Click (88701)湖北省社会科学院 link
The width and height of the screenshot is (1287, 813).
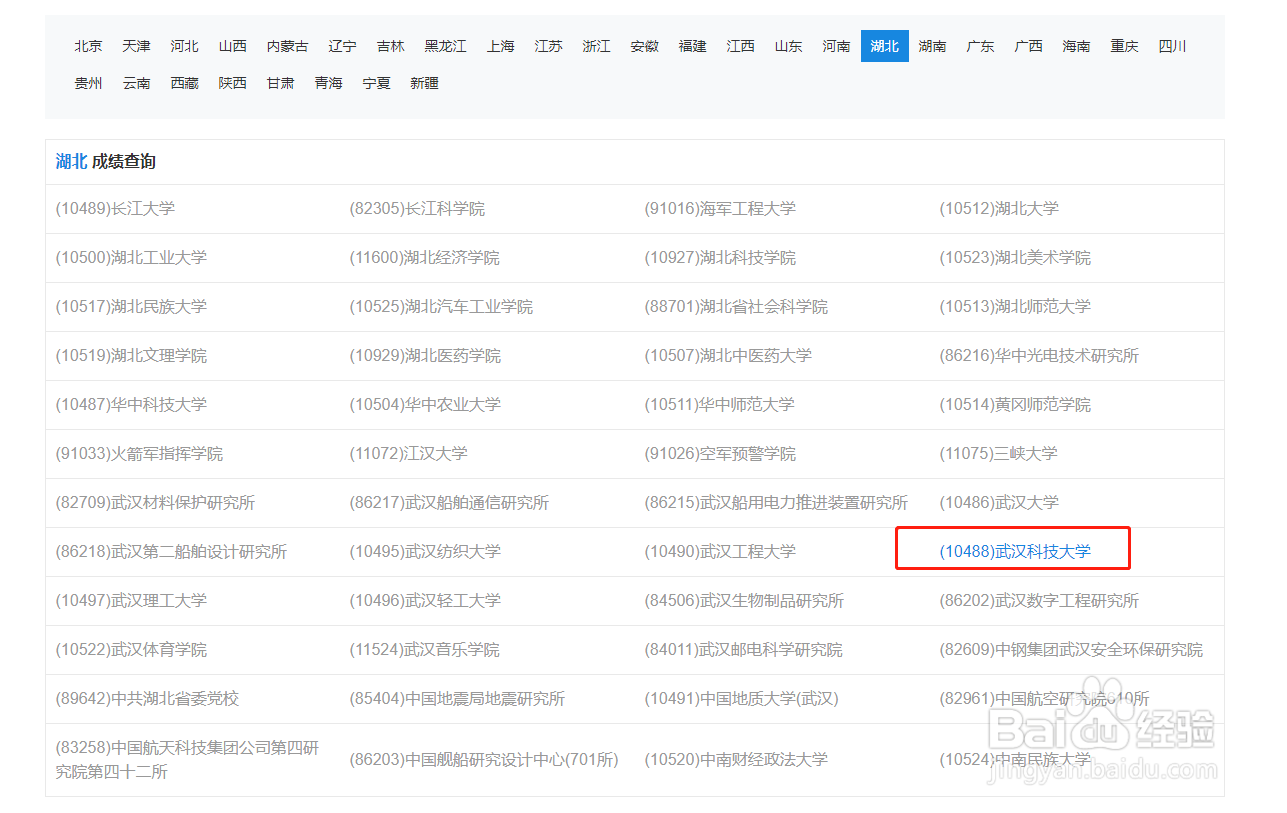point(736,307)
